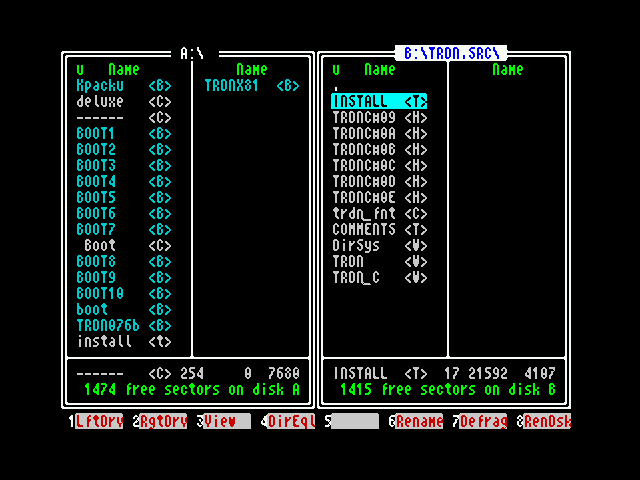Image resolution: width=640 pixels, height=480 pixels.
Task: Select BOOT8 in the left panel
Action: pos(124,261)
